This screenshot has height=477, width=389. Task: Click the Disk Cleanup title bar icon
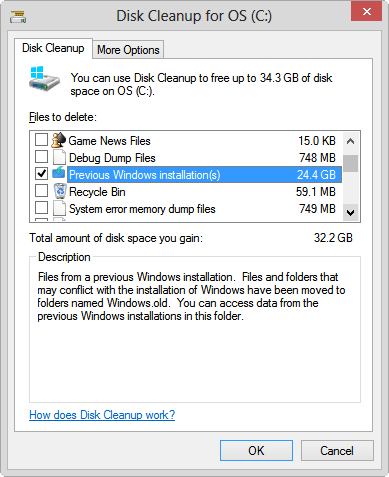click(x=18, y=16)
